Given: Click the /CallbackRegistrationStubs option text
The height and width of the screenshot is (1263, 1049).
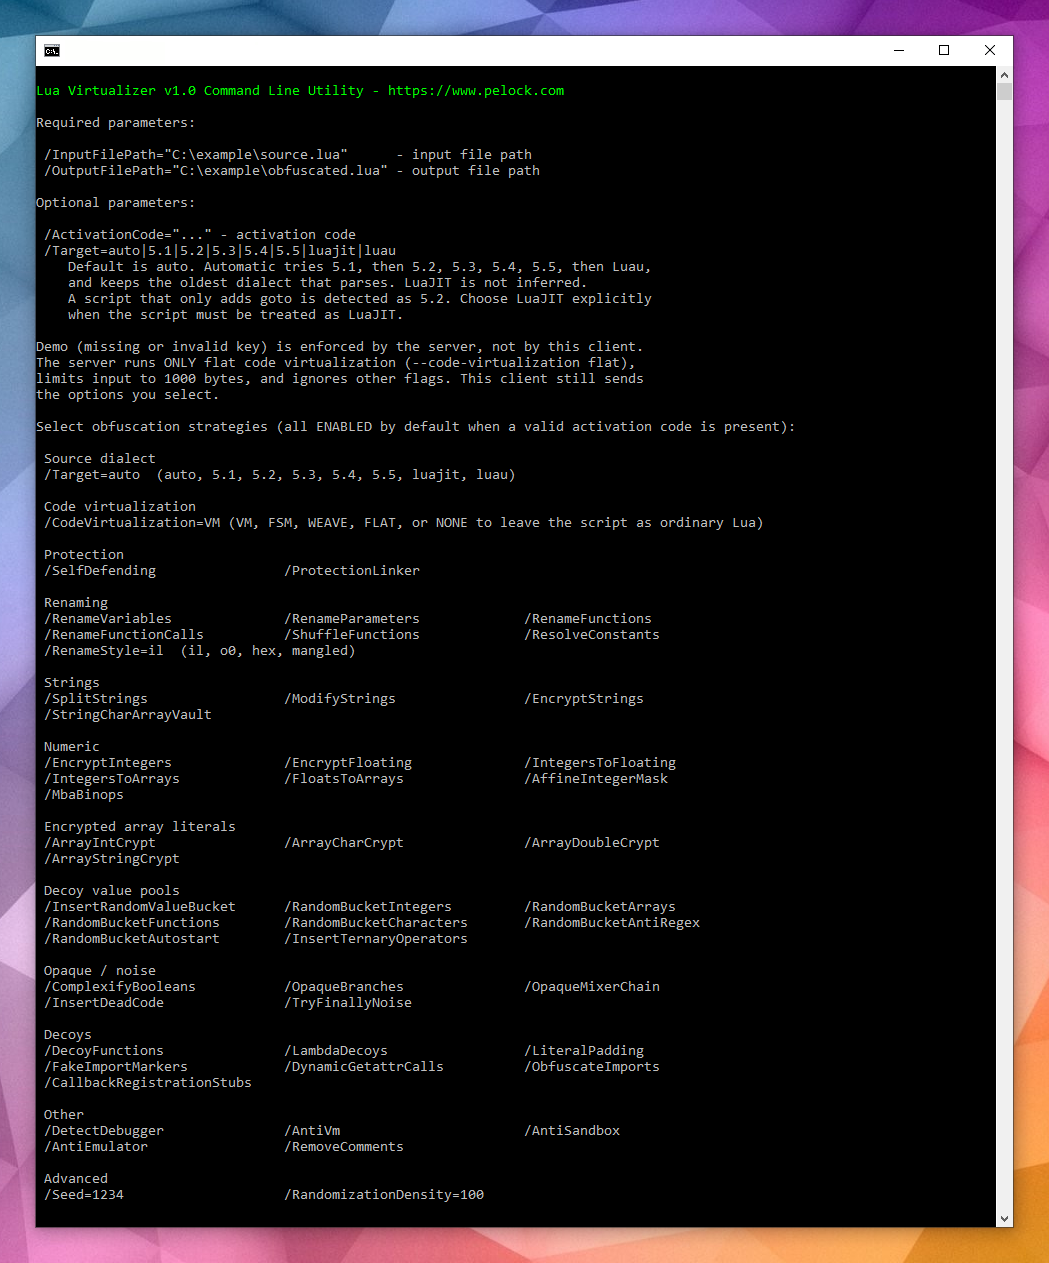Looking at the screenshot, I should tap(148, 1083).
